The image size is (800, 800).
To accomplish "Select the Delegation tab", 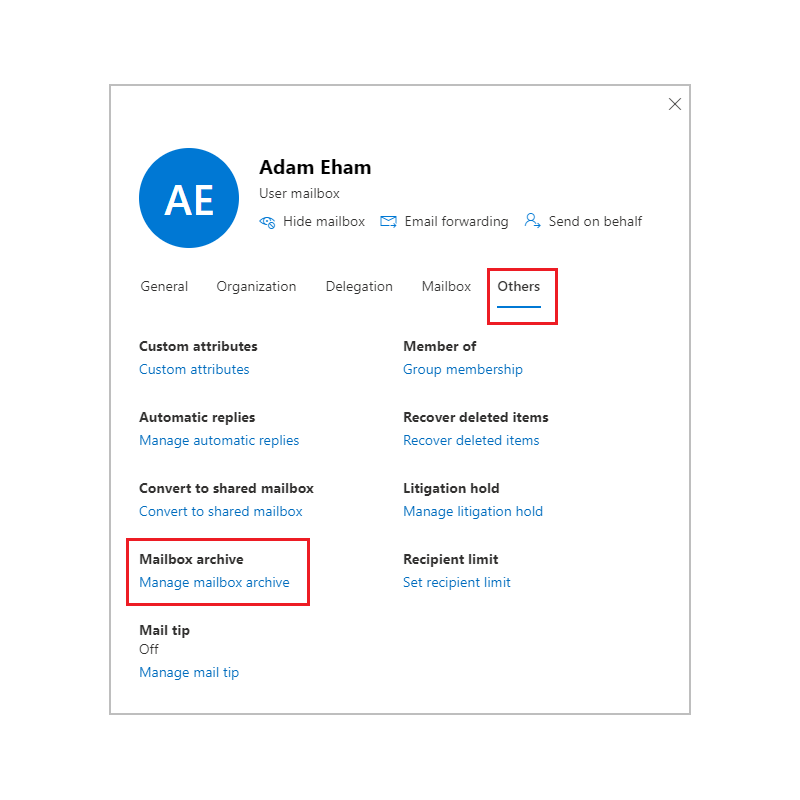I will pyautogui.click(x=359, y=287).
